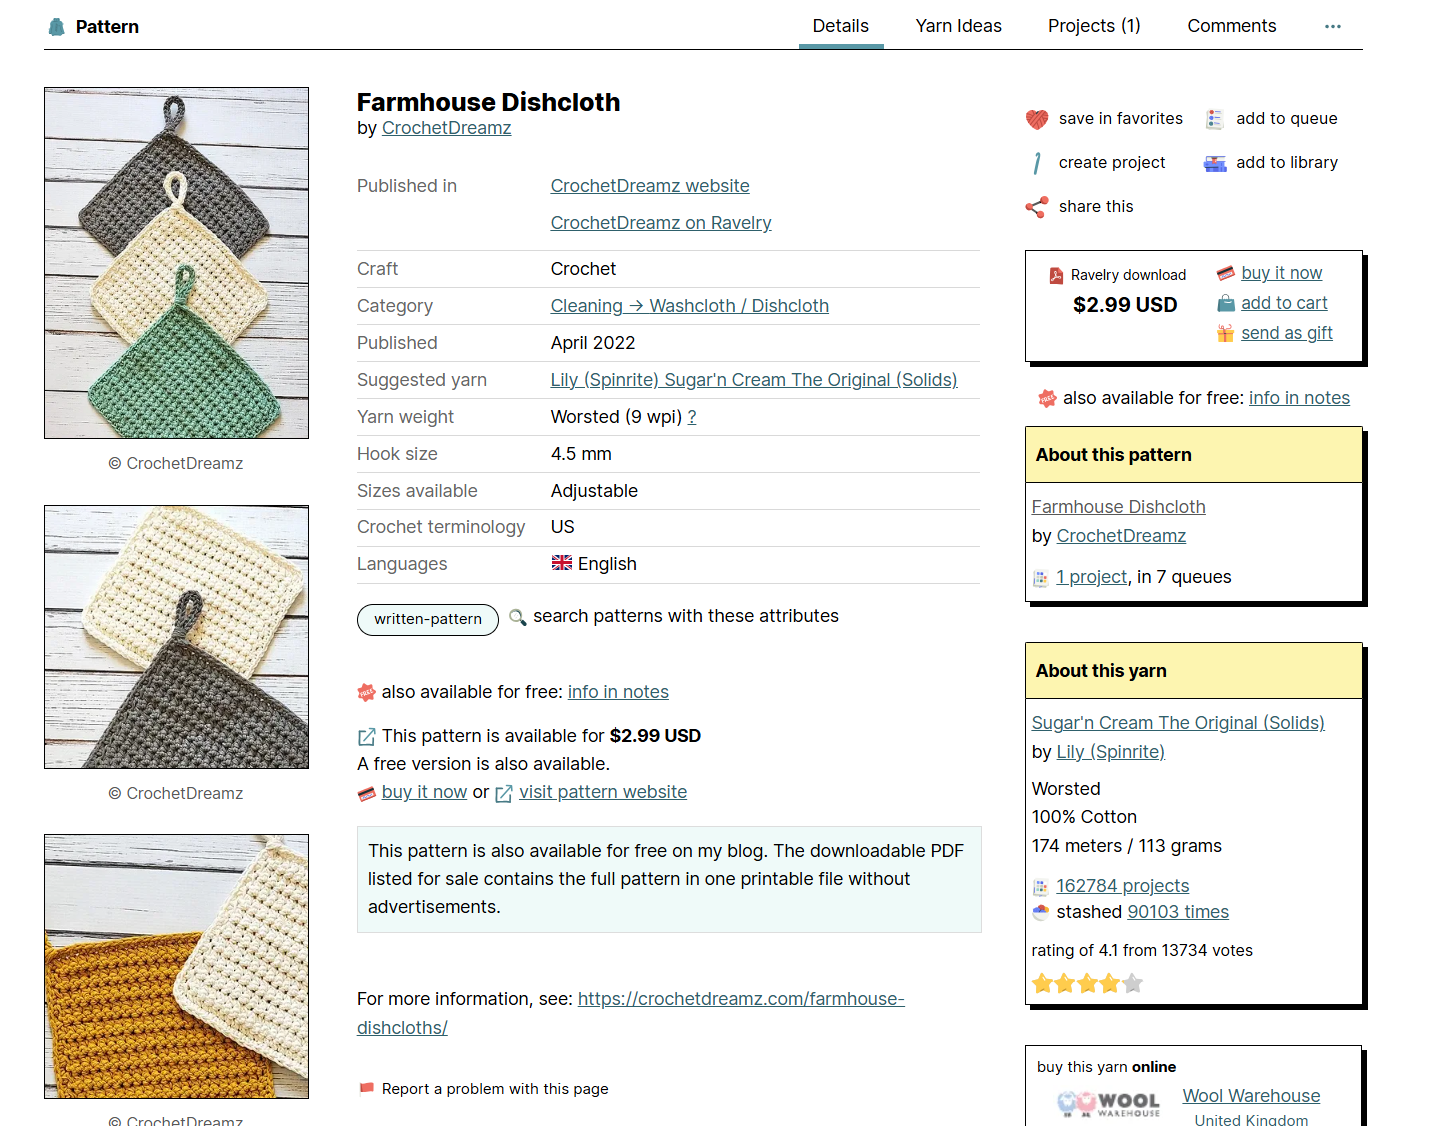
Task: Open the Projects (1) tab
Action: (x=1094, y=26)
